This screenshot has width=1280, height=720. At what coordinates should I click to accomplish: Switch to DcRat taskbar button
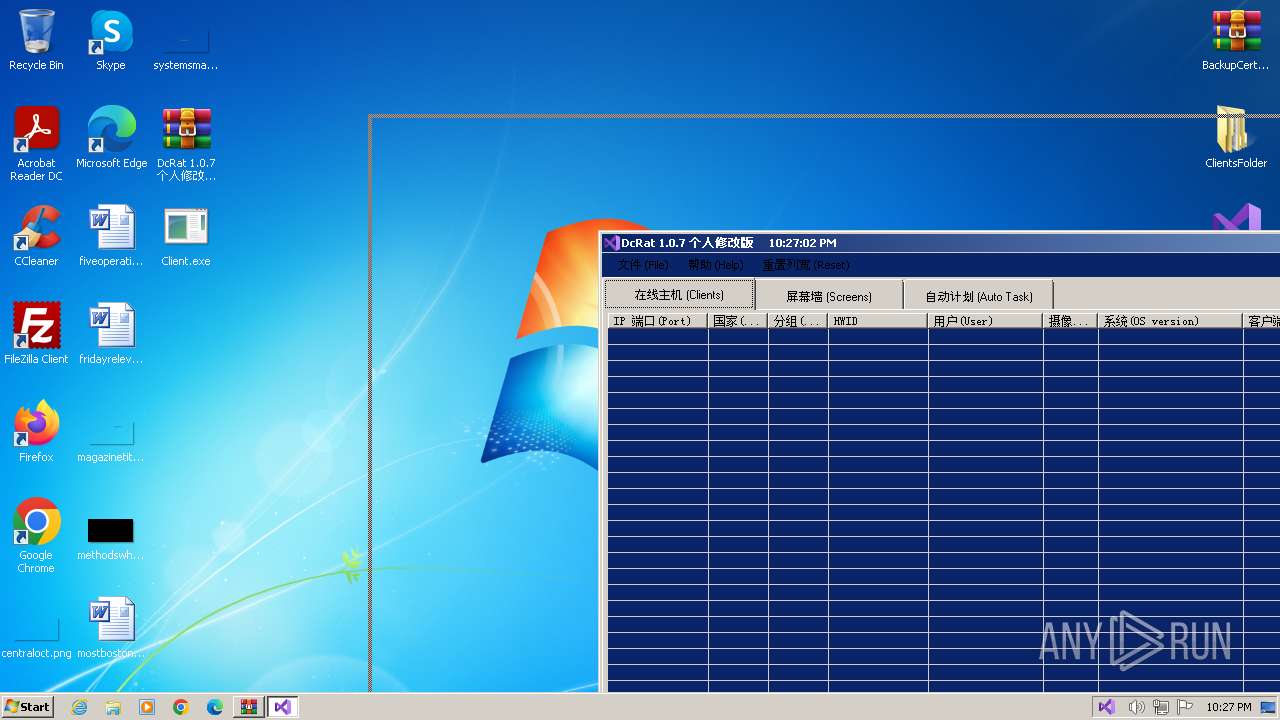pos(283,707)
